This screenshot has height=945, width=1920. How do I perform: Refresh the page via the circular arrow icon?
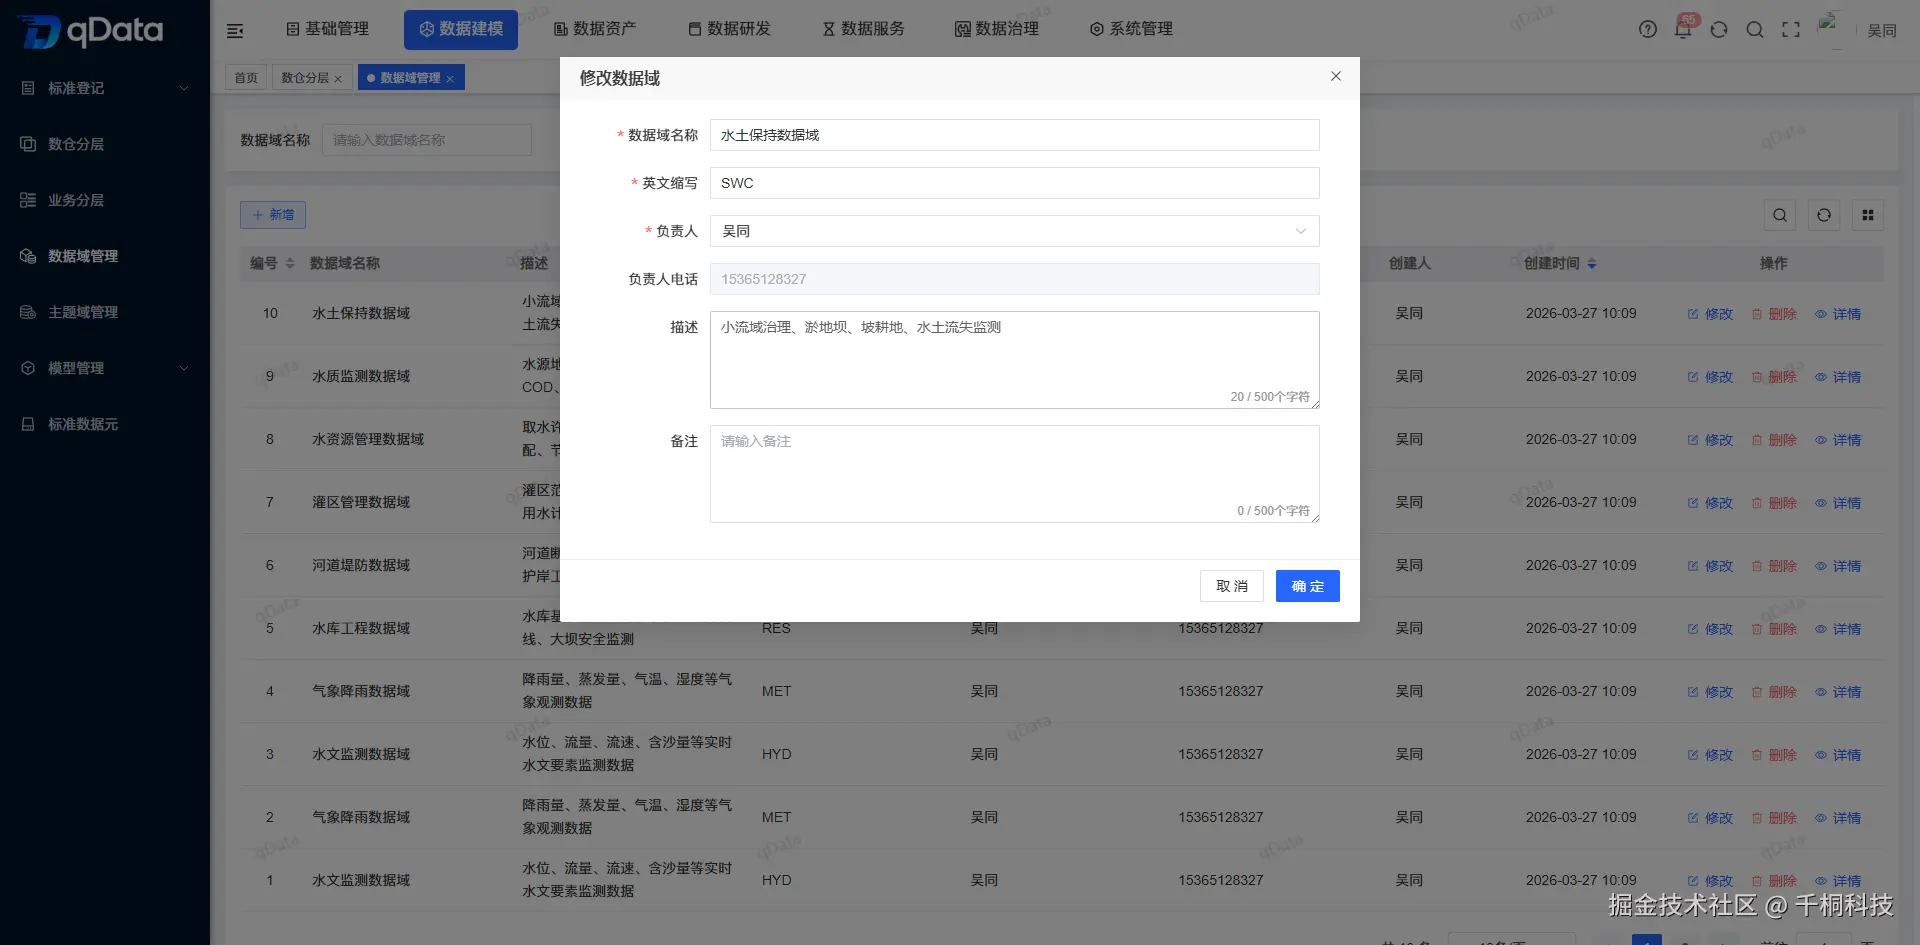coord(1719,29)
